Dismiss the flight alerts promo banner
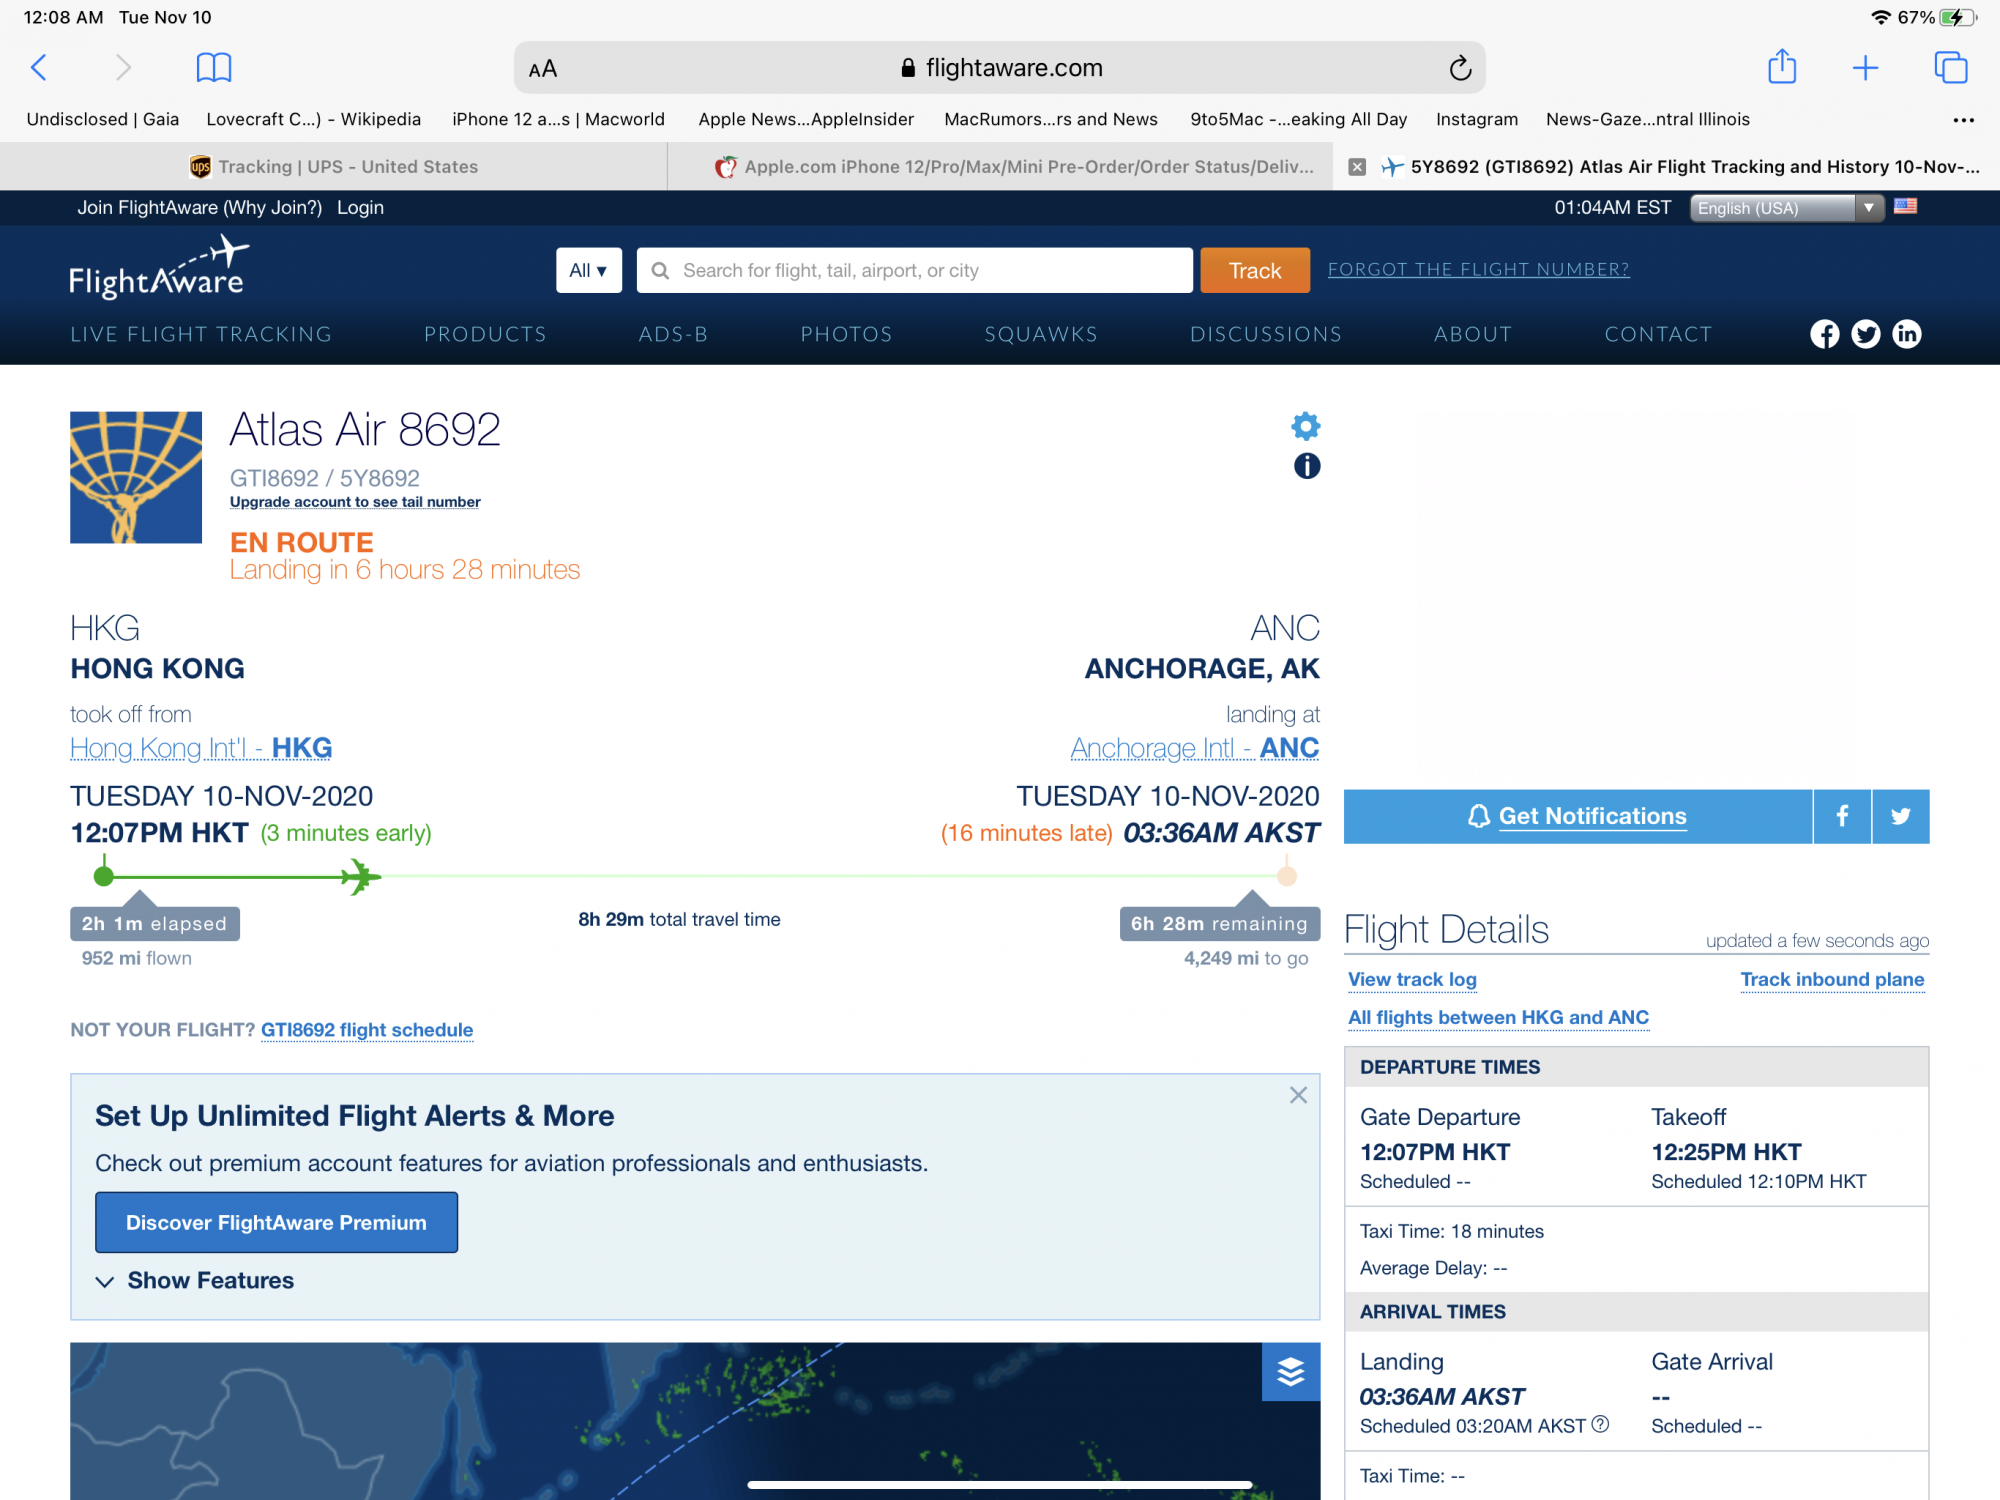The height and width of the screenshot is (1500, 2000). [1298, 1095]
